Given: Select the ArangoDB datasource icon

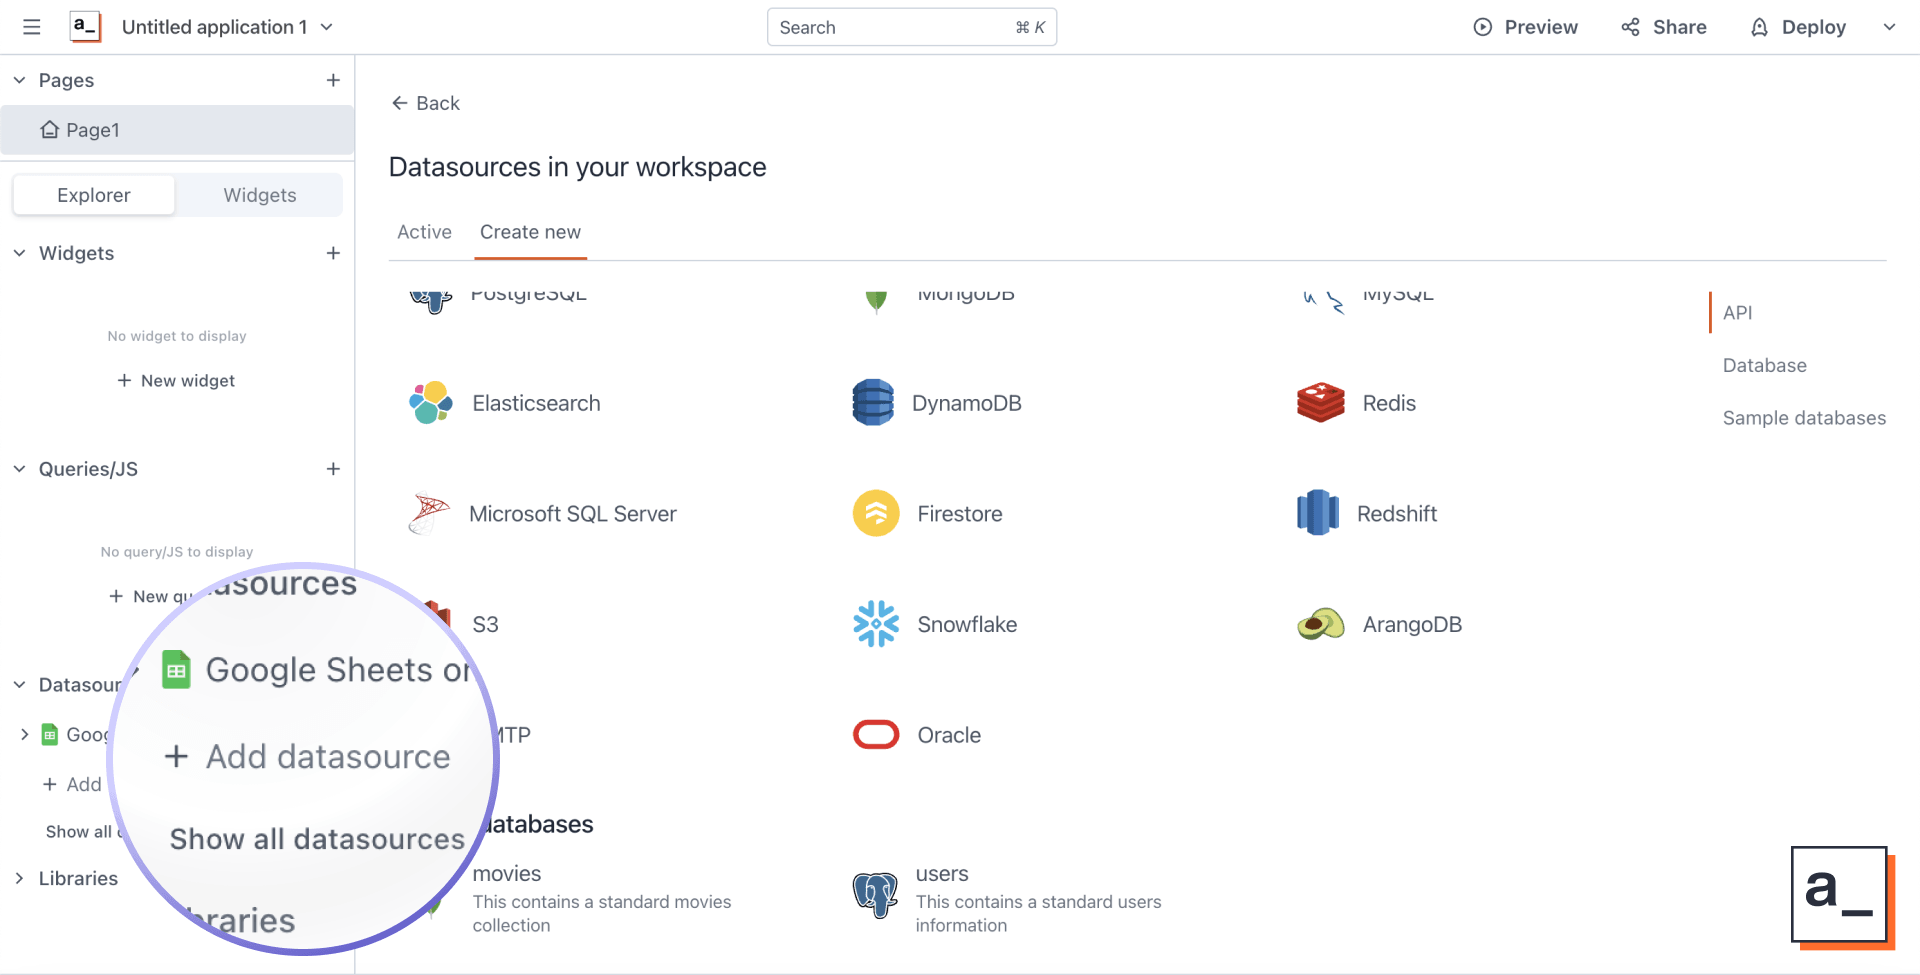Looking at the screenshot, I should pos(1320,623).
